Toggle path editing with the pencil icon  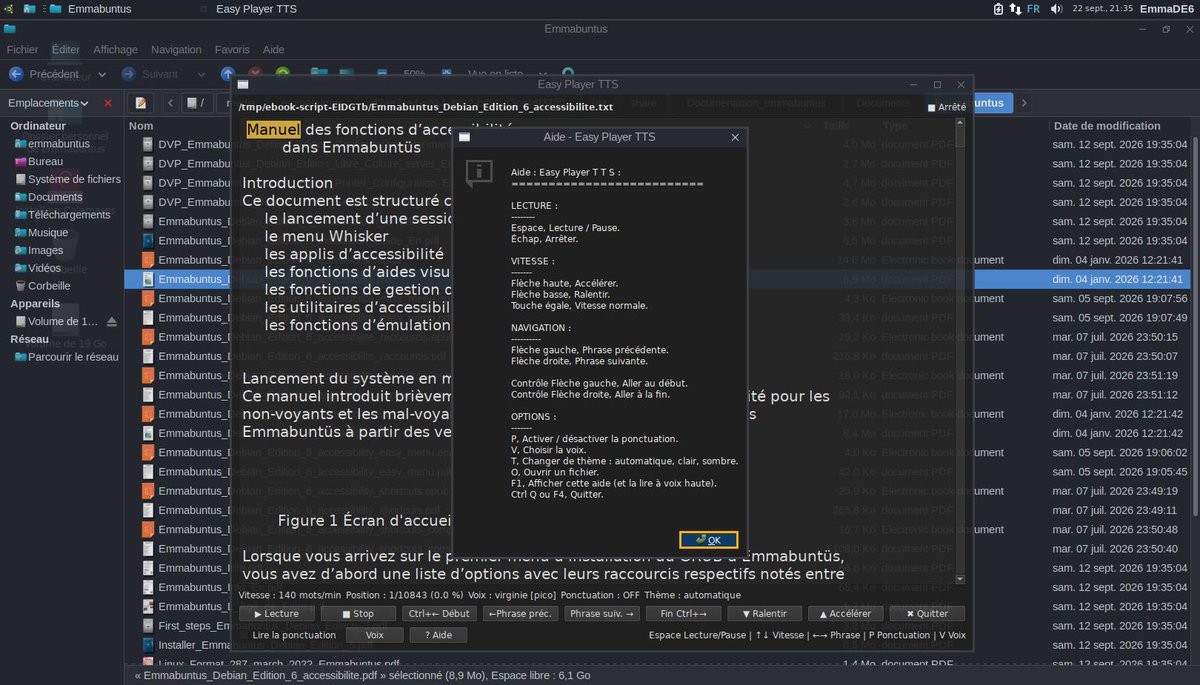click(141, 103)
